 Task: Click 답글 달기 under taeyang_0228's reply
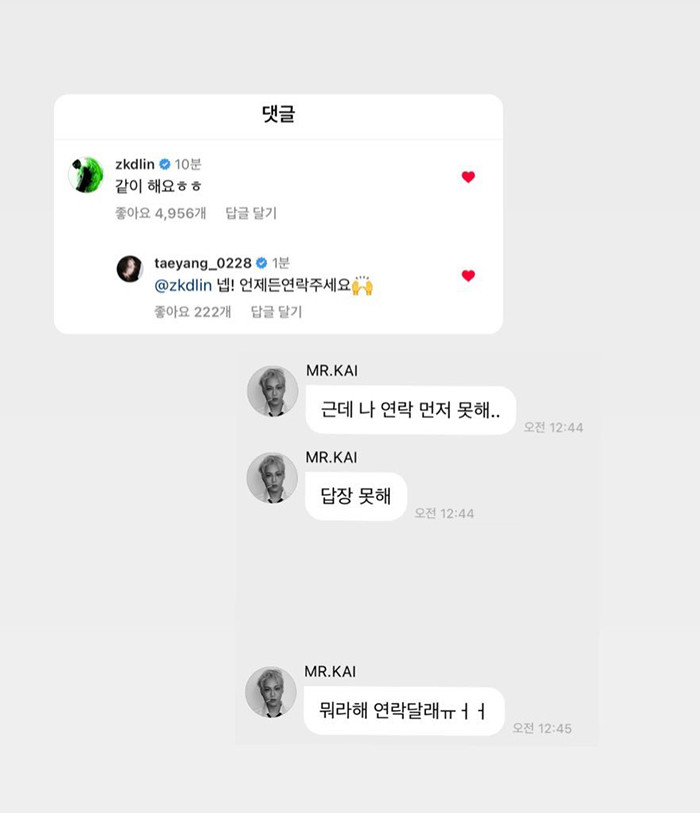(276, 312)
